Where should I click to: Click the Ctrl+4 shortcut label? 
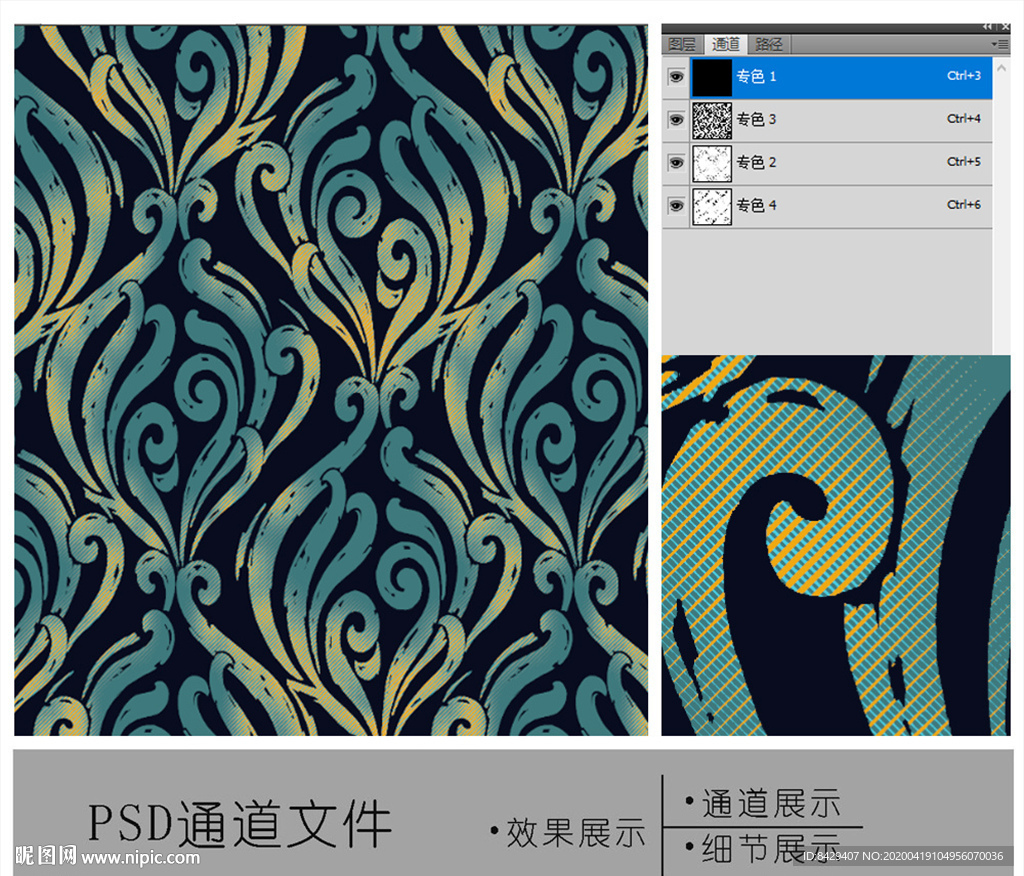[x=964, y=119]
